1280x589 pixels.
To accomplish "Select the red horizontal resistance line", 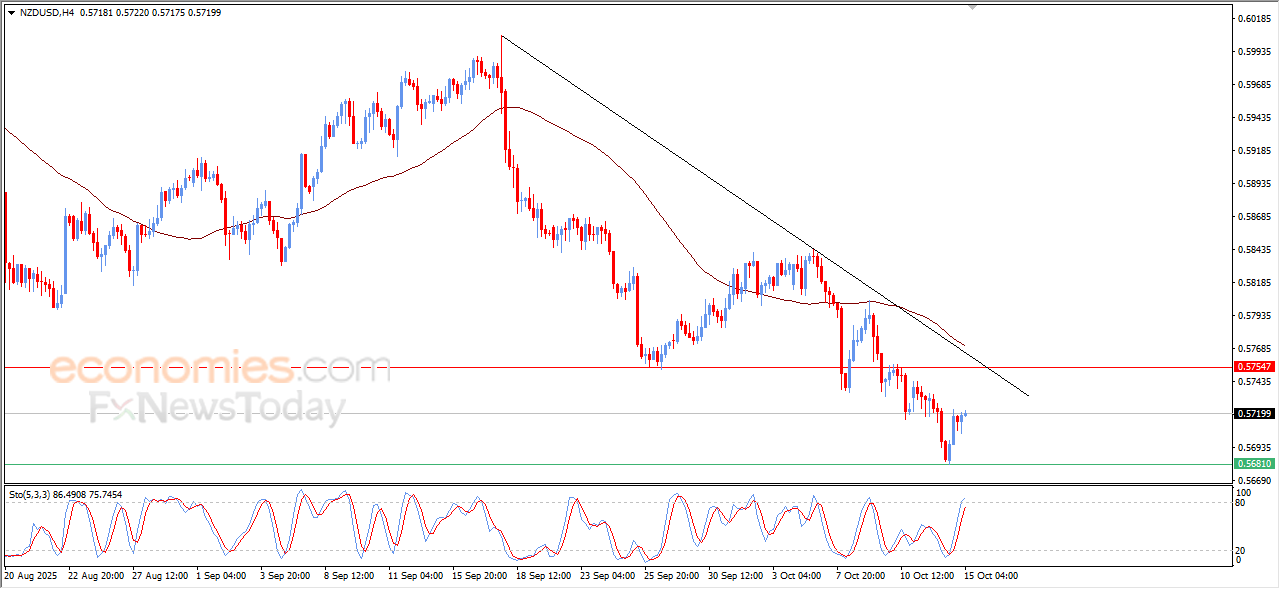I will [400, 367].
